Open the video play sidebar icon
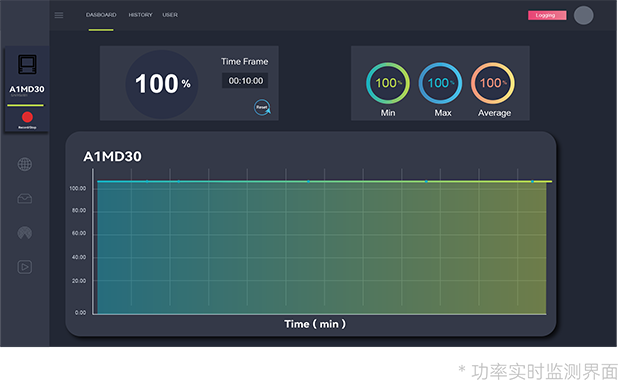618x380 pixels. pyautogui.click(x=25, y=267)
